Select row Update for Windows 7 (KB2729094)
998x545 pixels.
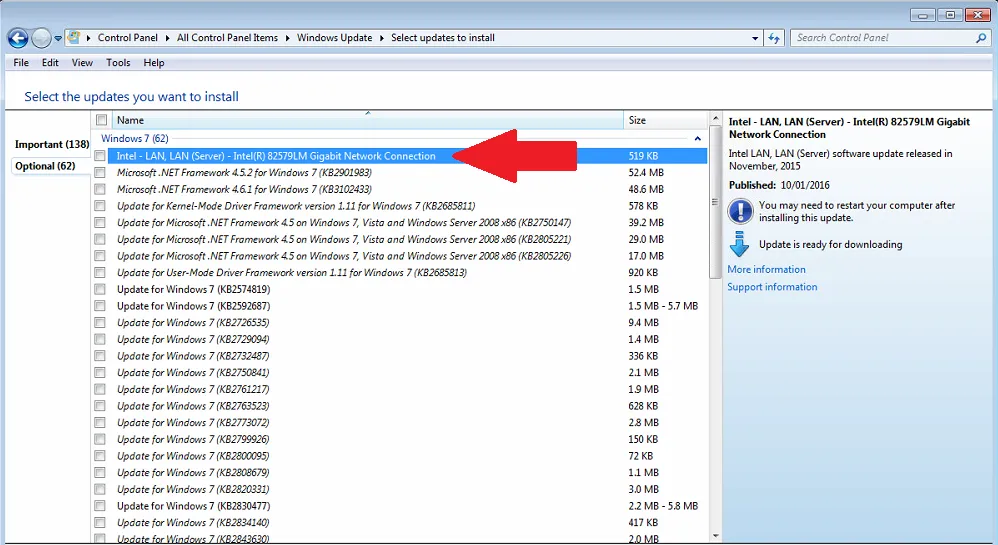[407, 339]
